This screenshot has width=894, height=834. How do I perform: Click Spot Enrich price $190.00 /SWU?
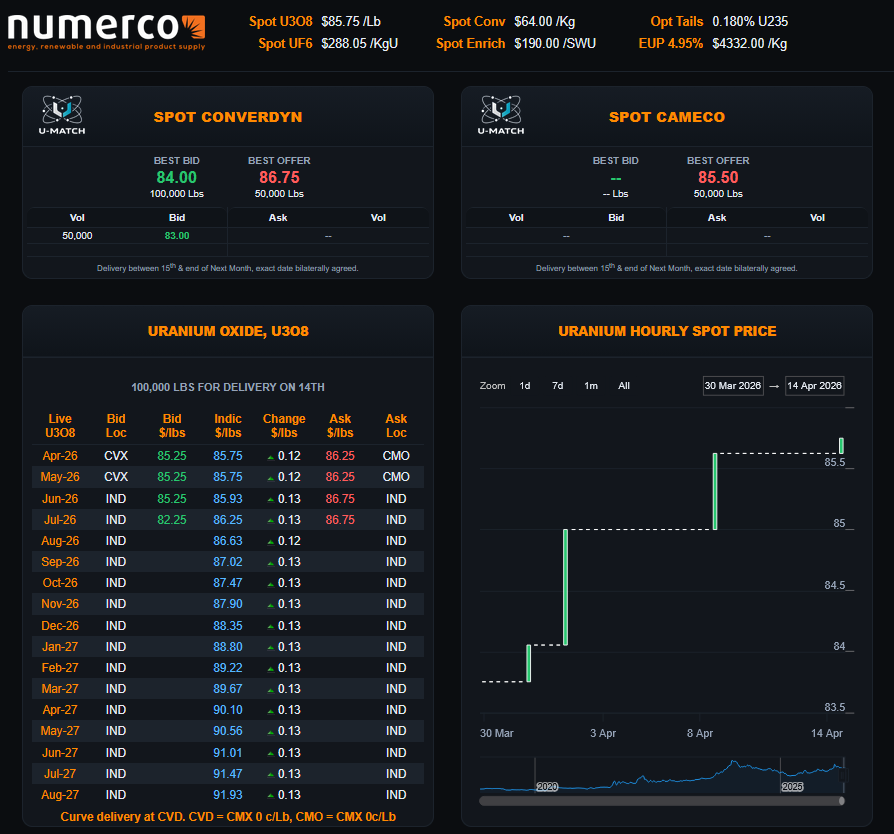pos(555,43)
